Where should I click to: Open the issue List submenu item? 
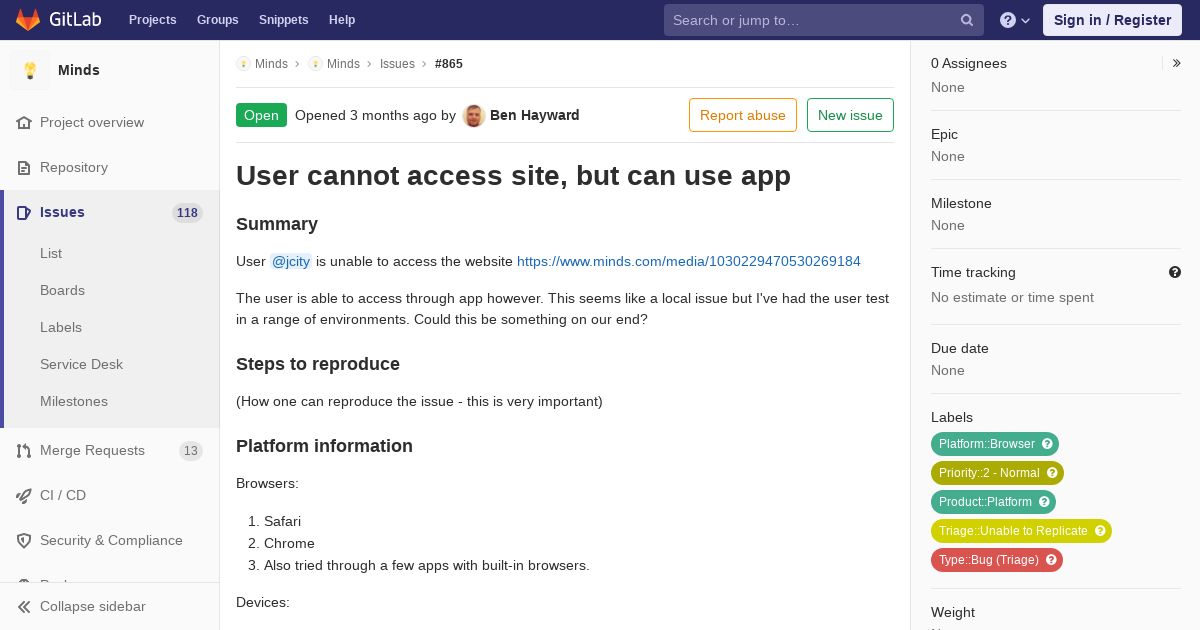51,253
